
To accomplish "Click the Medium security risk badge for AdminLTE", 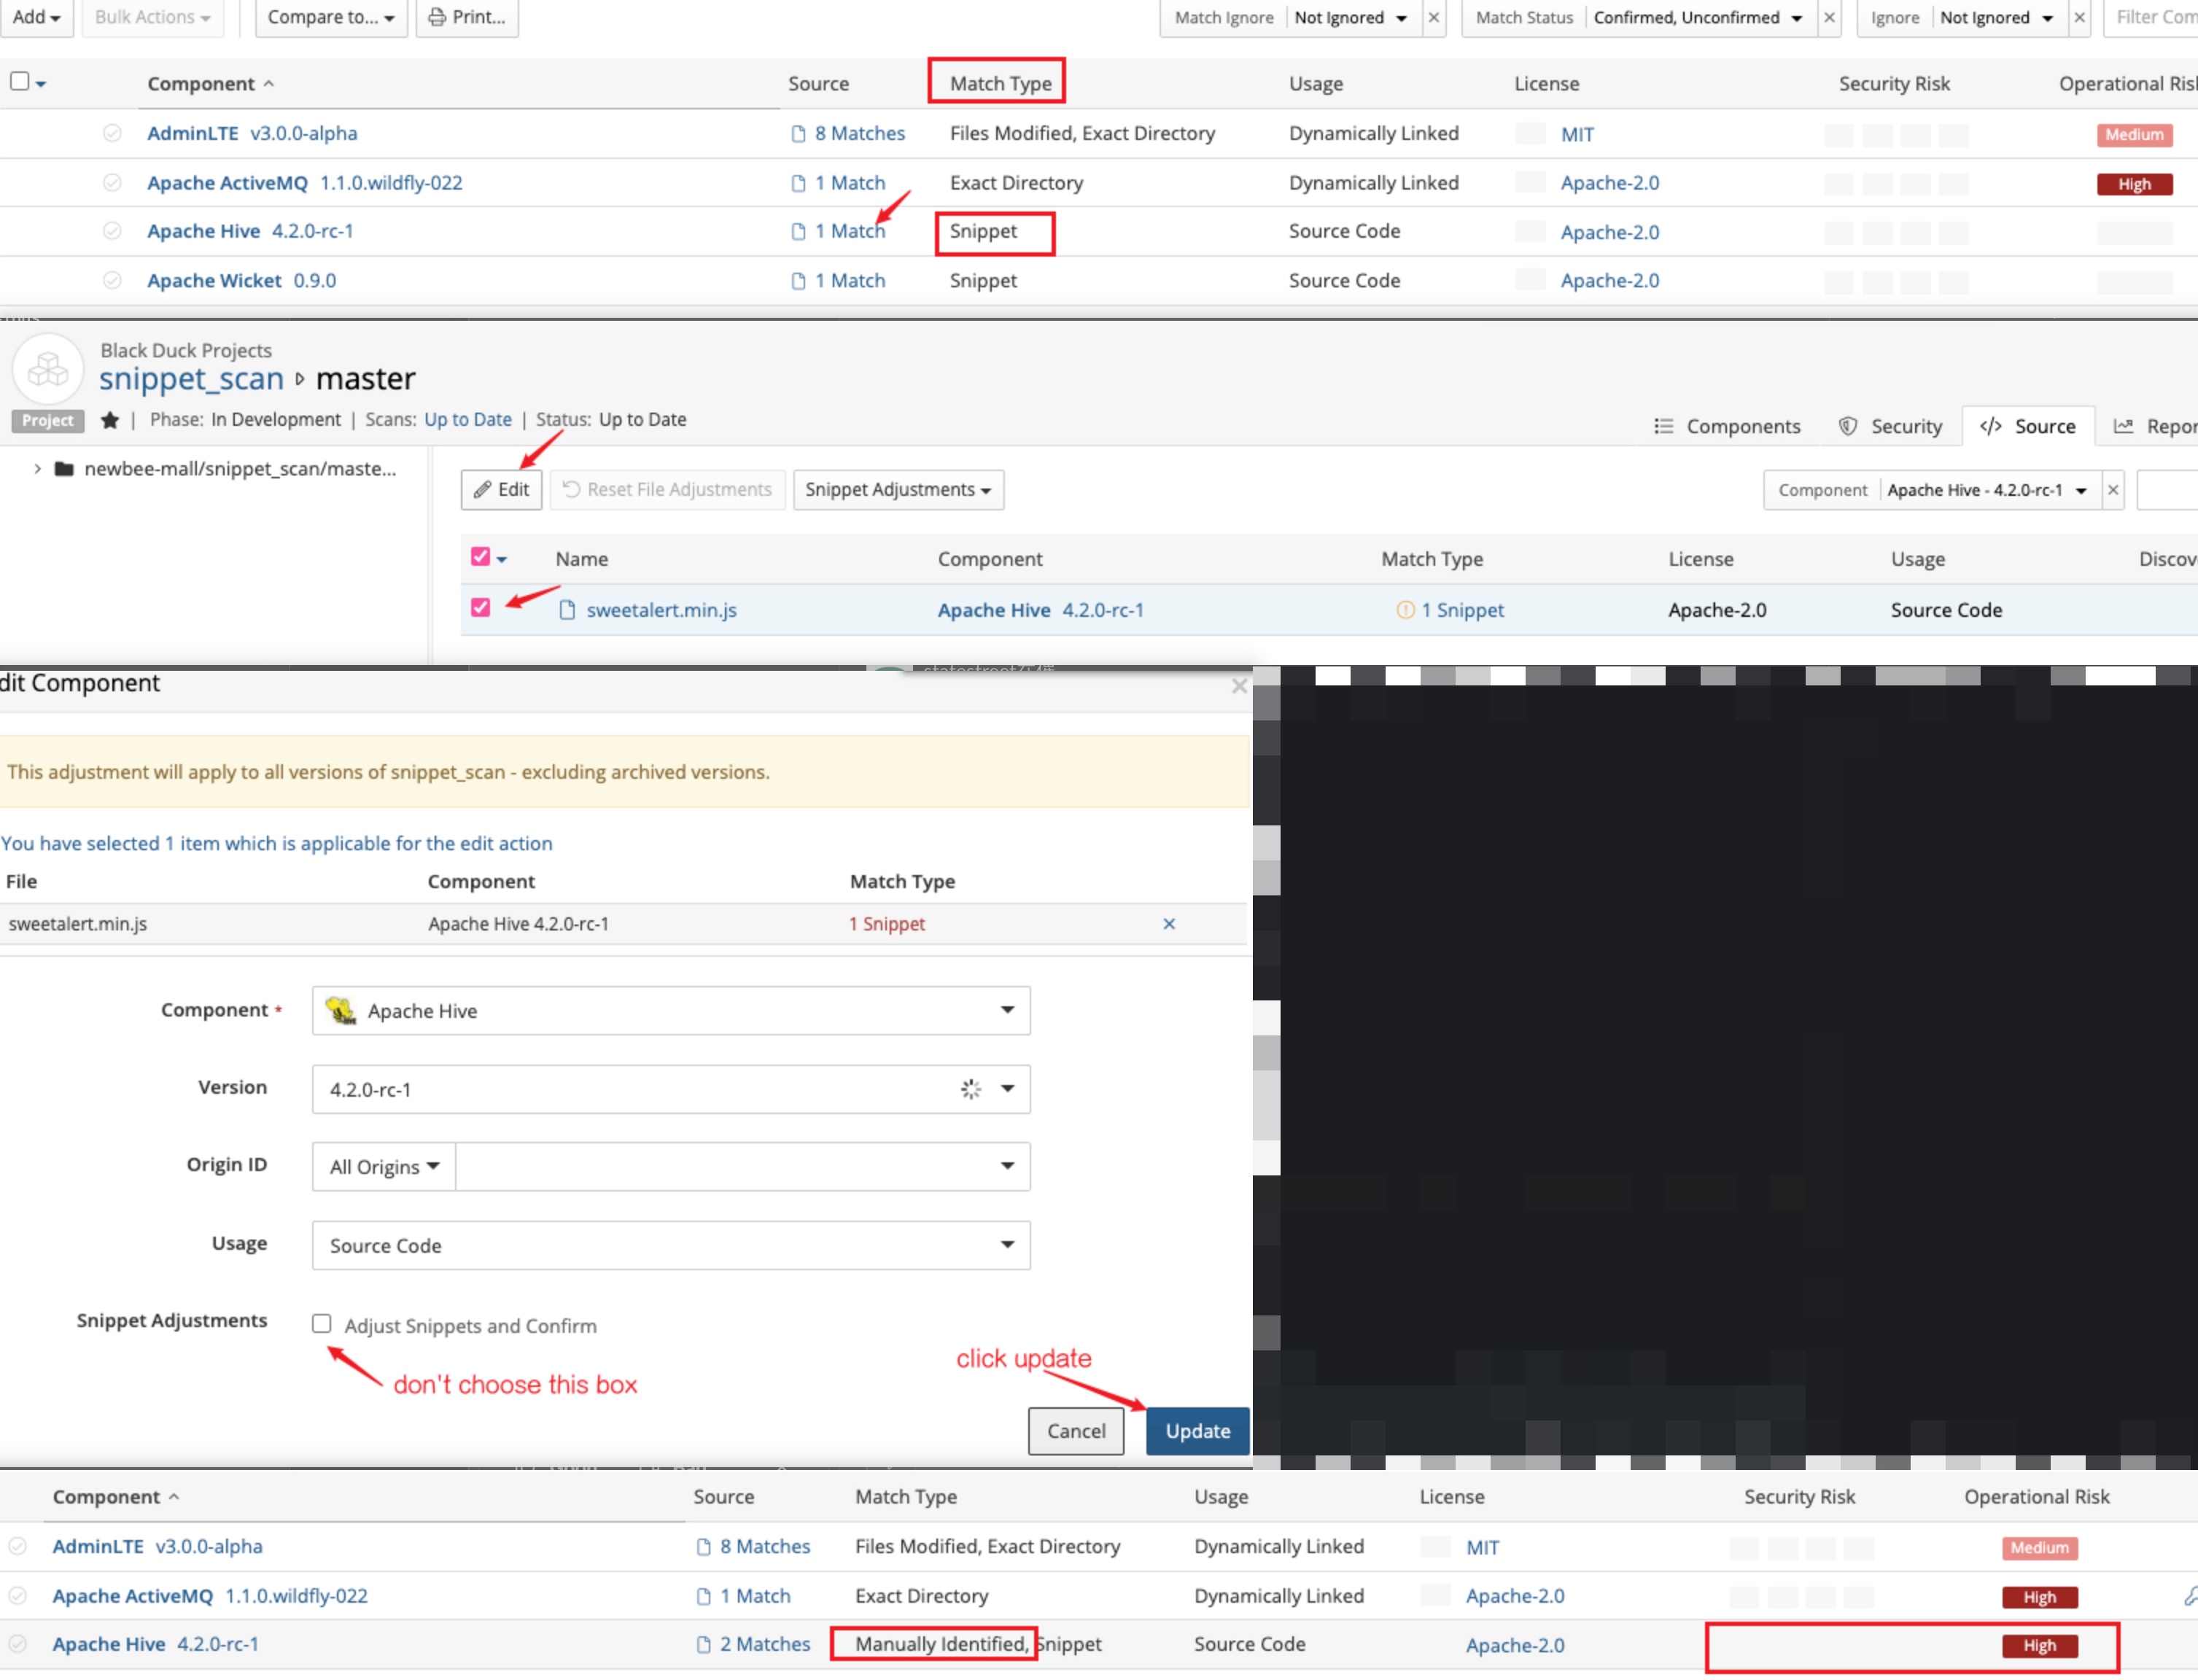I will [2135, 134].
